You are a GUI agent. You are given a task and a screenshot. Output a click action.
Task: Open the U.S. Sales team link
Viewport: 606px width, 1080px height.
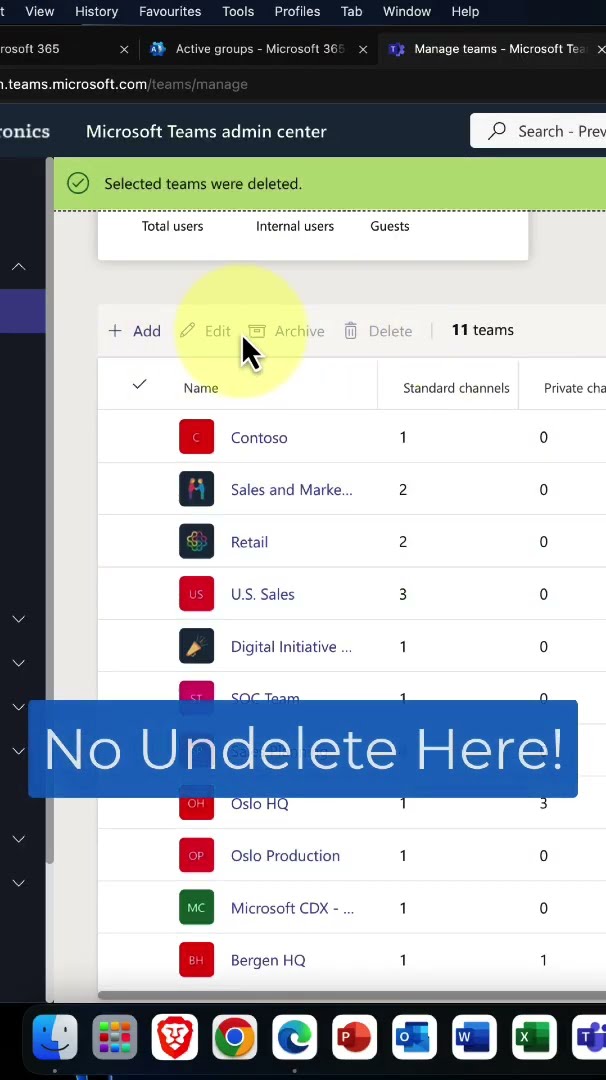pos(262,594)
